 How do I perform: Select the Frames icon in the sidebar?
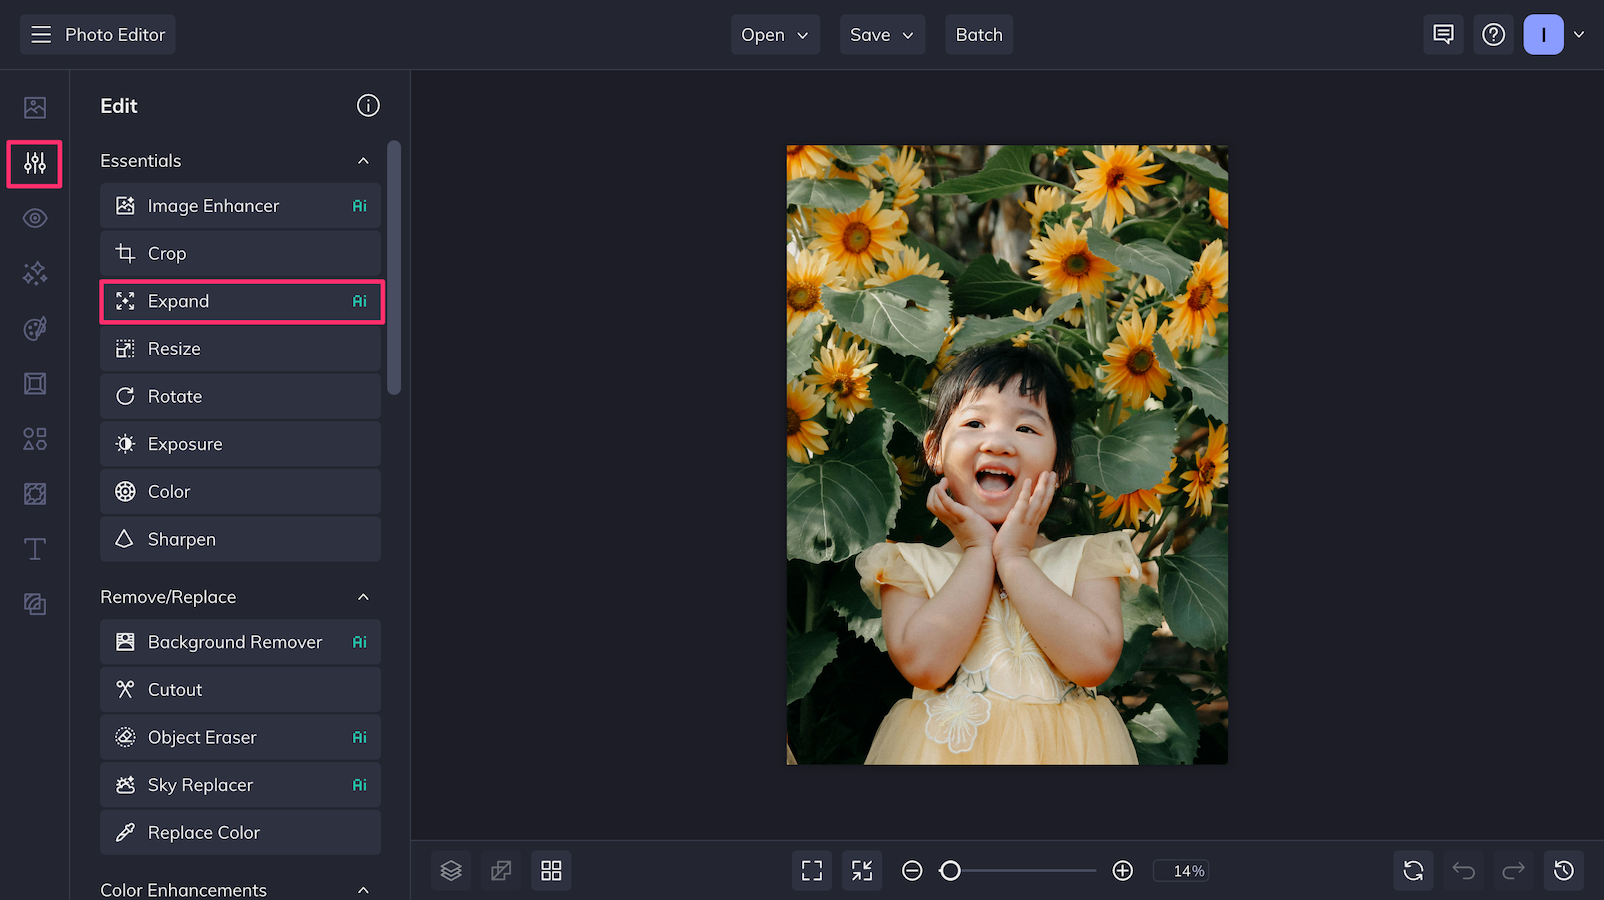[x=34, y=383]
